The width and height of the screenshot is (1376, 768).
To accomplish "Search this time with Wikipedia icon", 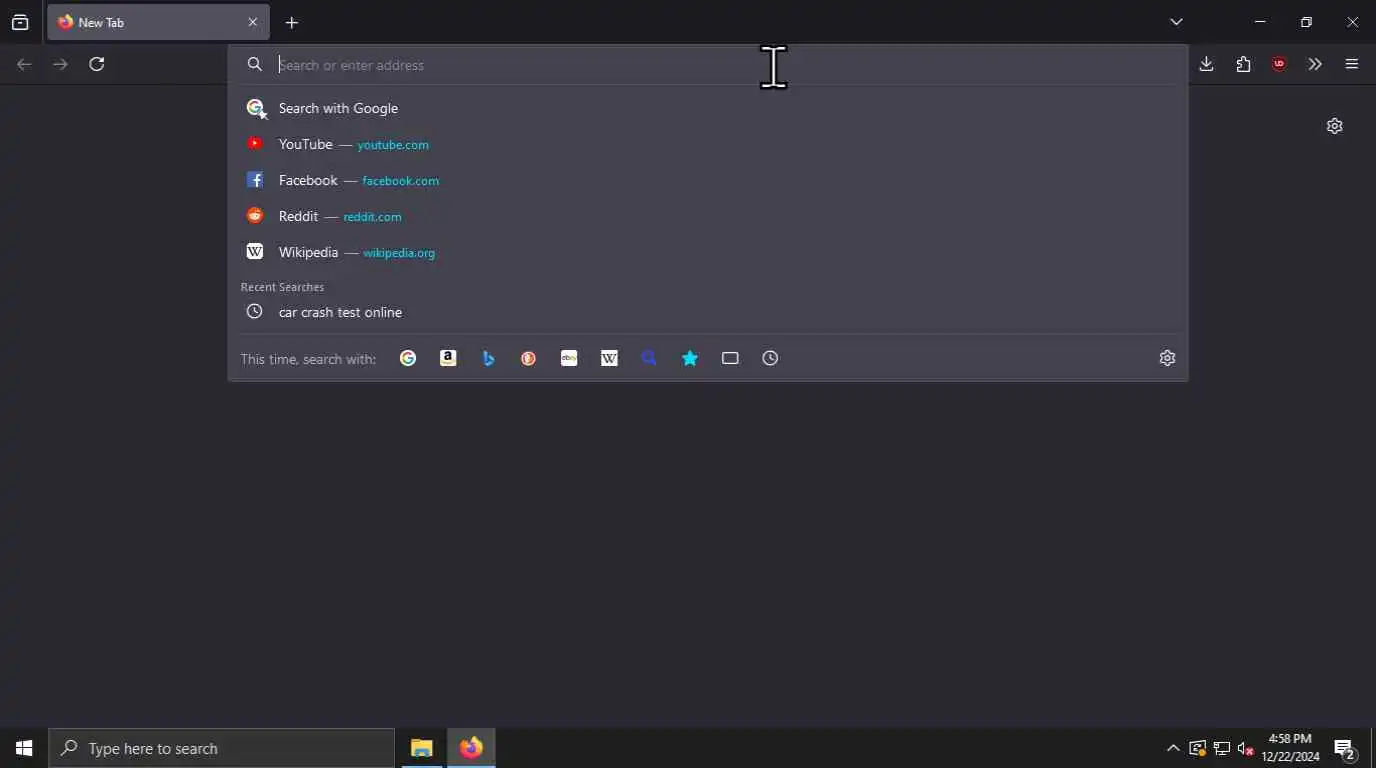I will point(609,358).
